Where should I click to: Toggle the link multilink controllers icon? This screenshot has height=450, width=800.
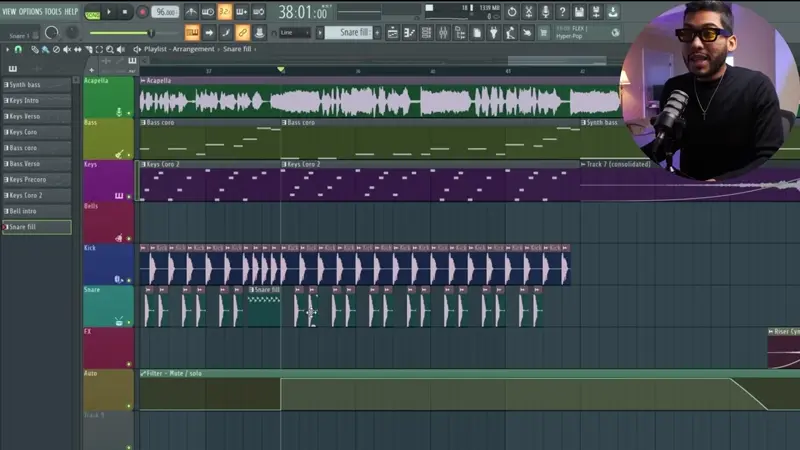[242, 33]
